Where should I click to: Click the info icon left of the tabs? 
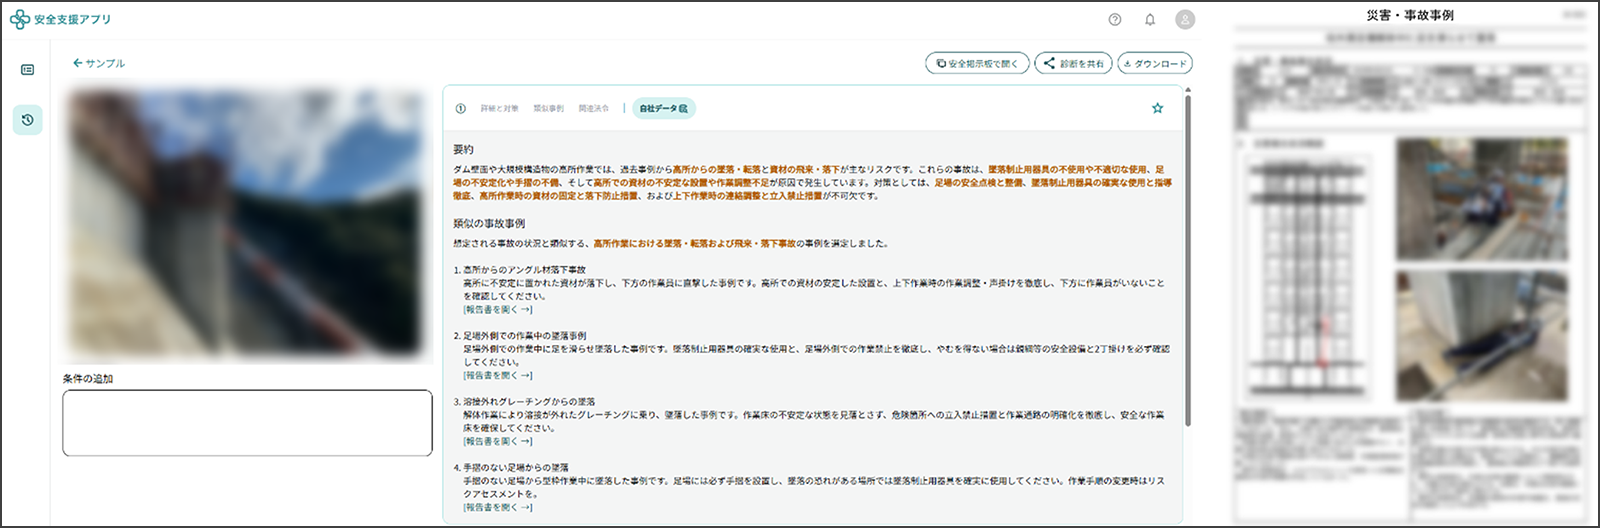tap(461, 108)
